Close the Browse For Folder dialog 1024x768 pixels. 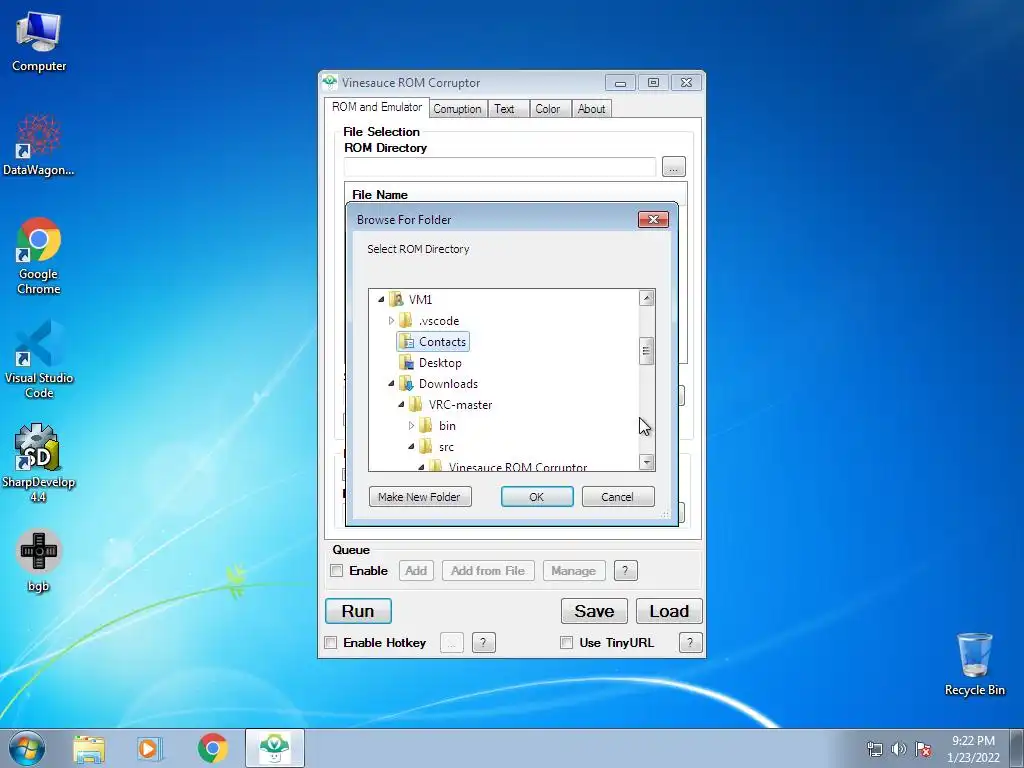pyautogui.click(x=653, y=219)
